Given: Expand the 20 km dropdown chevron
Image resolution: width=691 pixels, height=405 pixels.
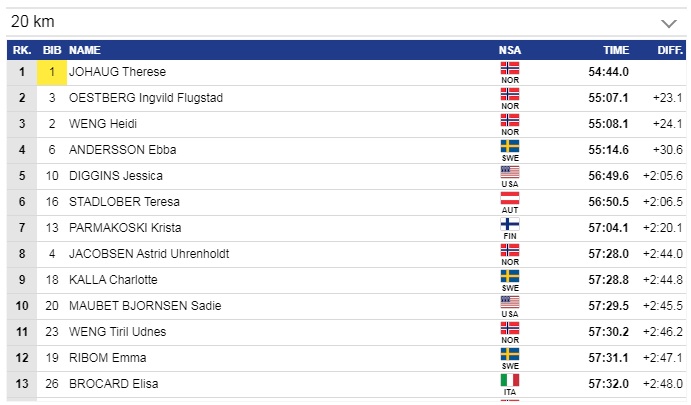Looking at the screenshot, I should 669,22.
